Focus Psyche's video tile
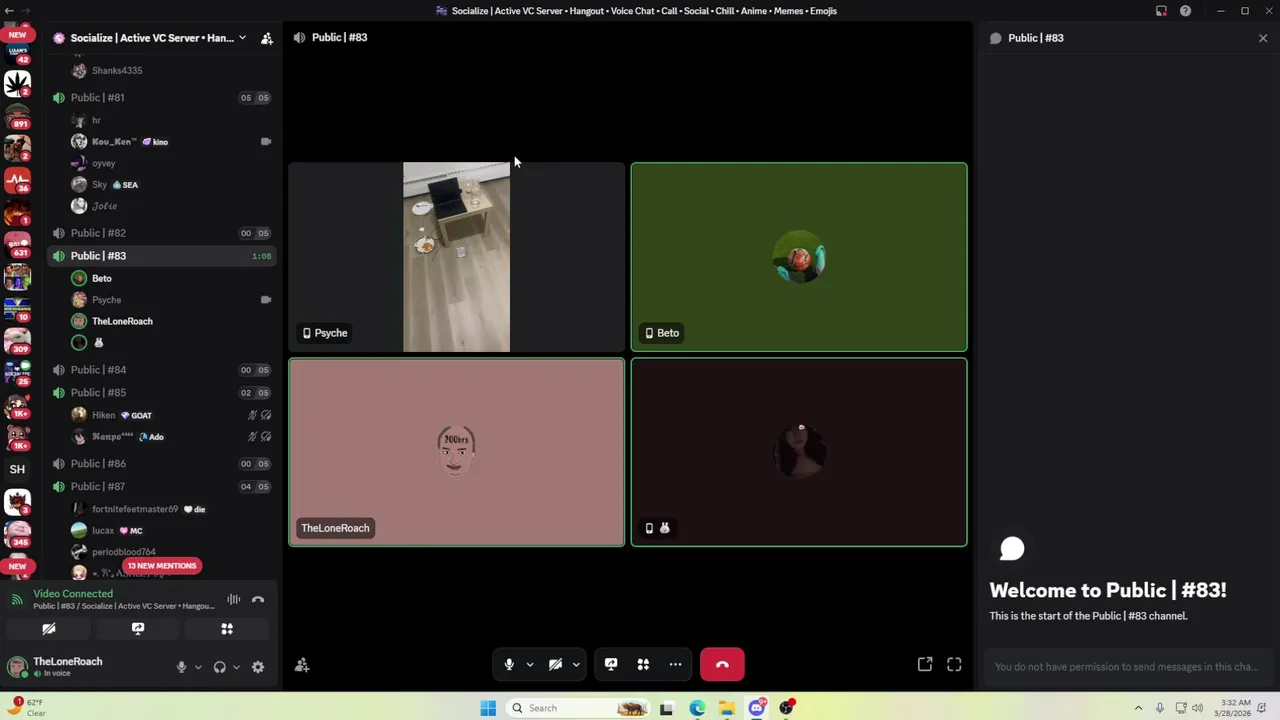Screen dimensions: 1280x720 pos(456,257)
